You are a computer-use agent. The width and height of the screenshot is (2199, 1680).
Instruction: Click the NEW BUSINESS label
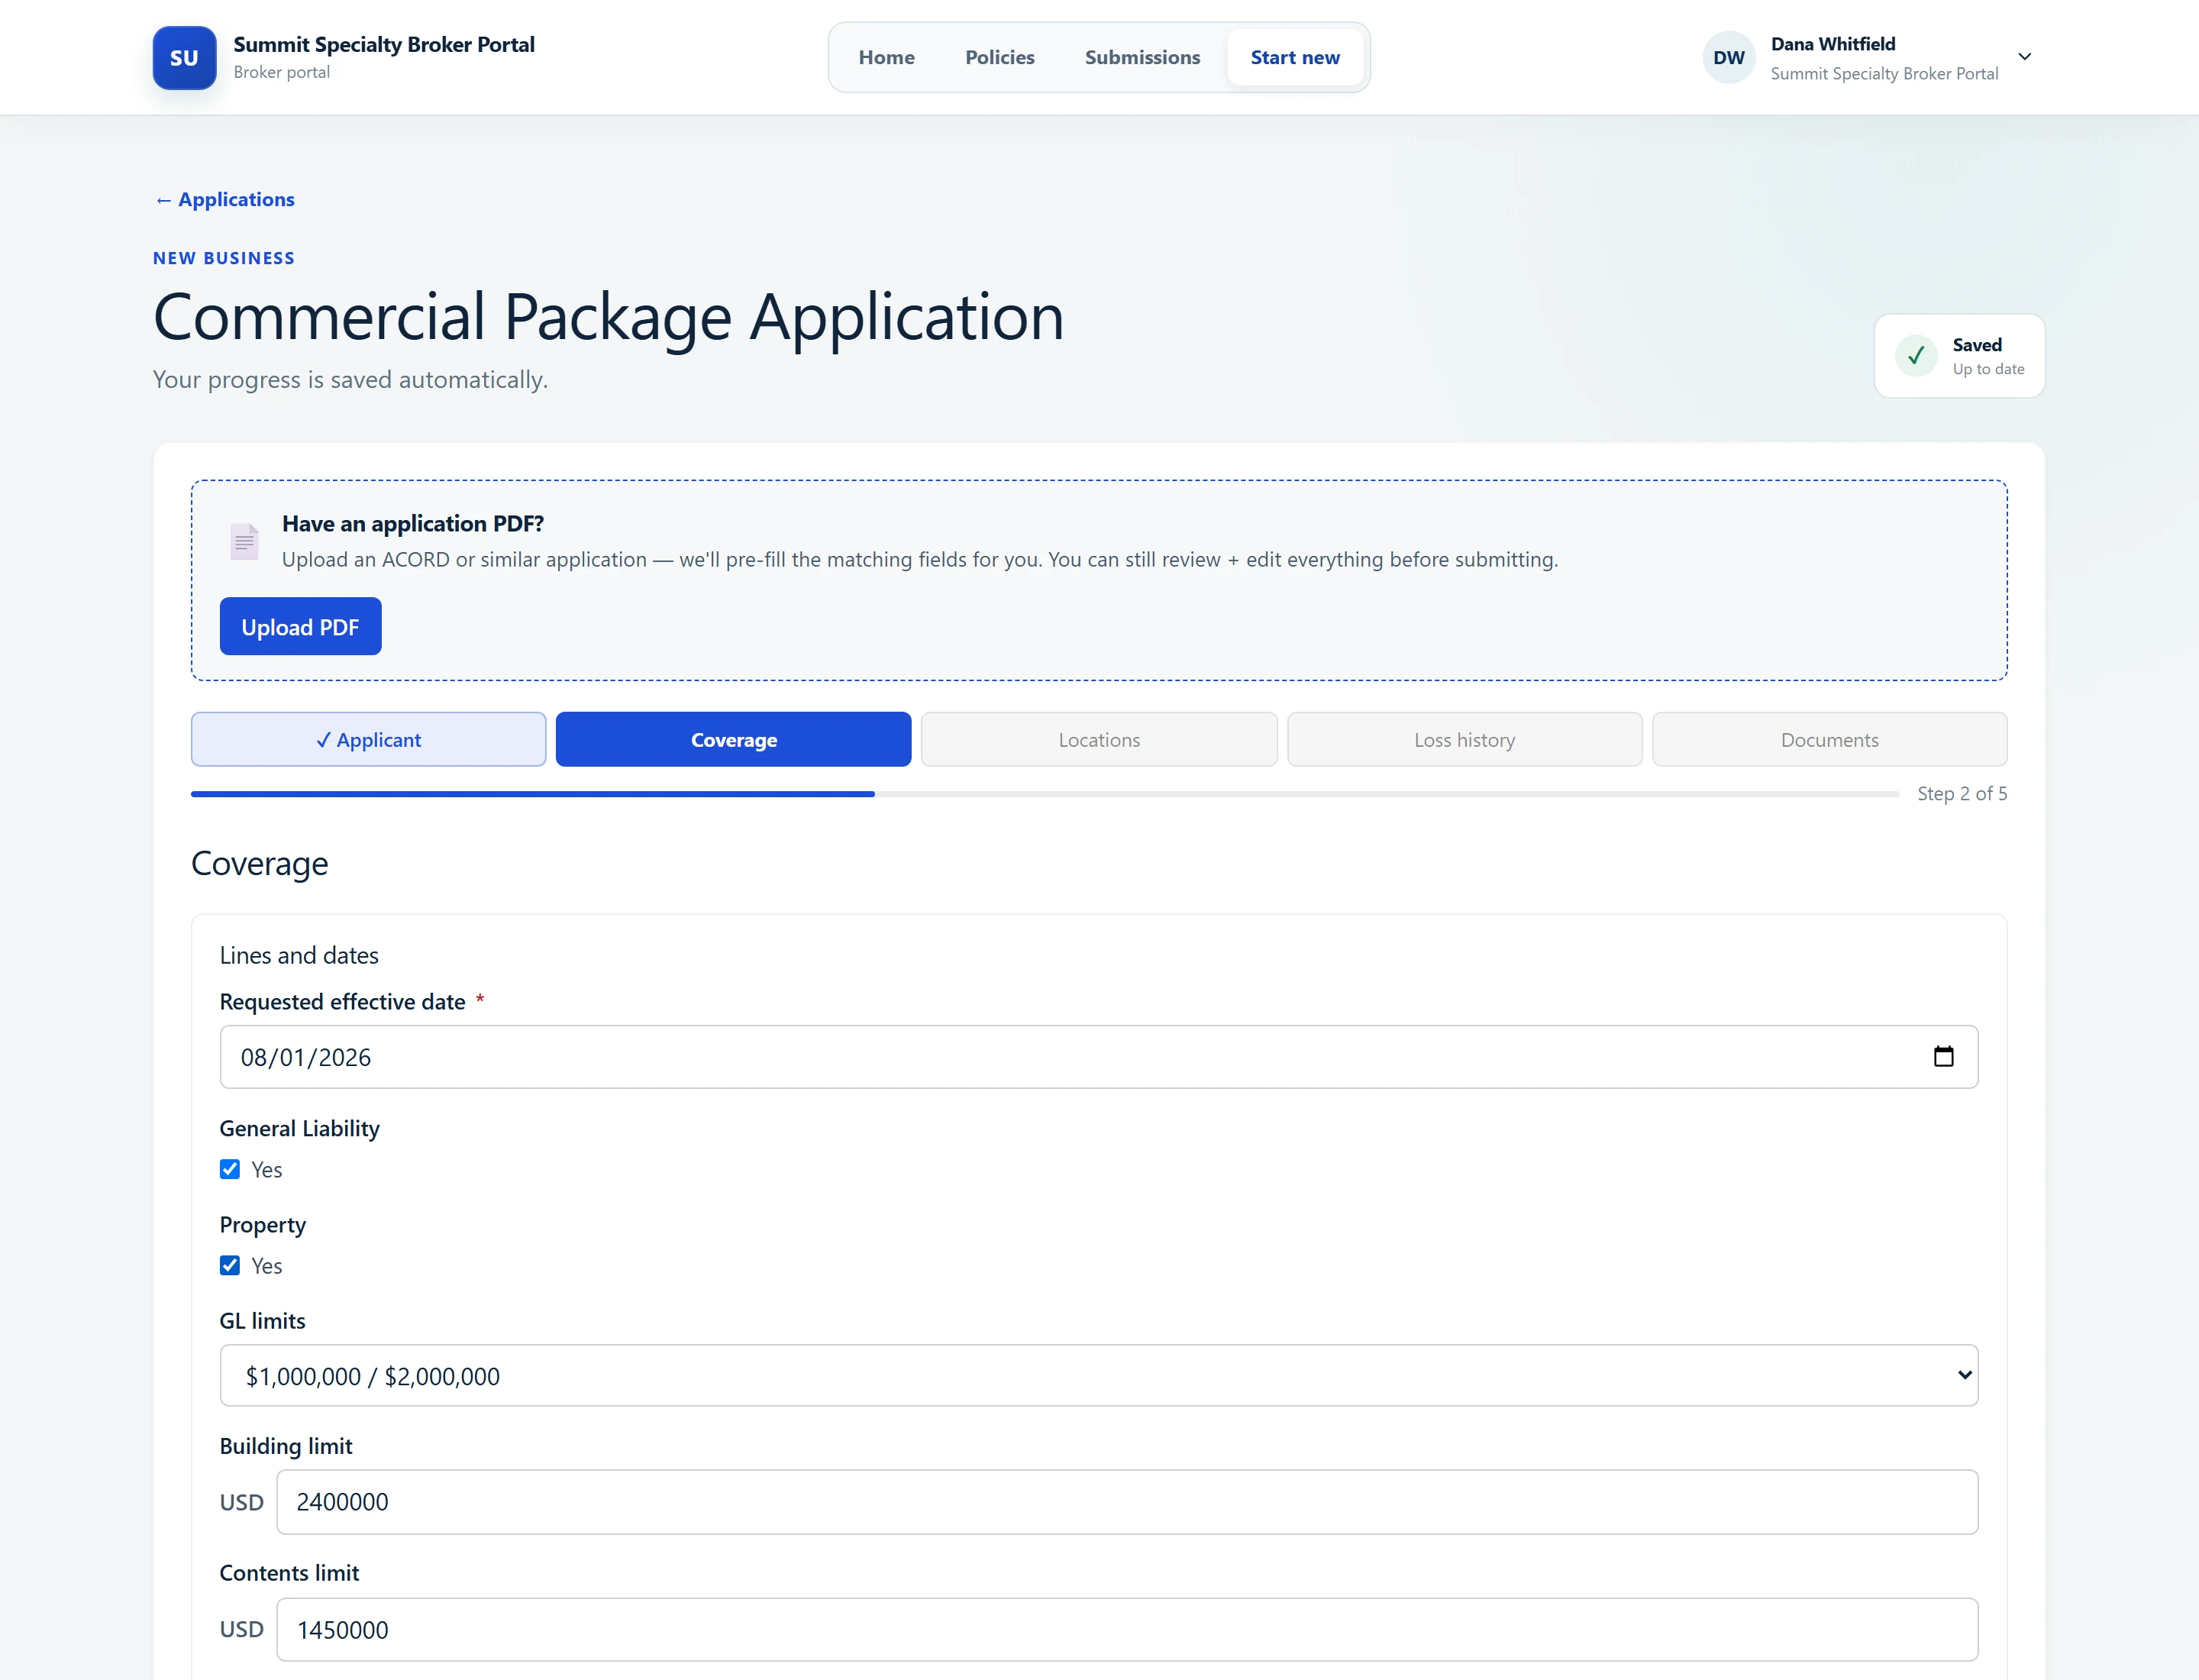(x=224, y=258)
